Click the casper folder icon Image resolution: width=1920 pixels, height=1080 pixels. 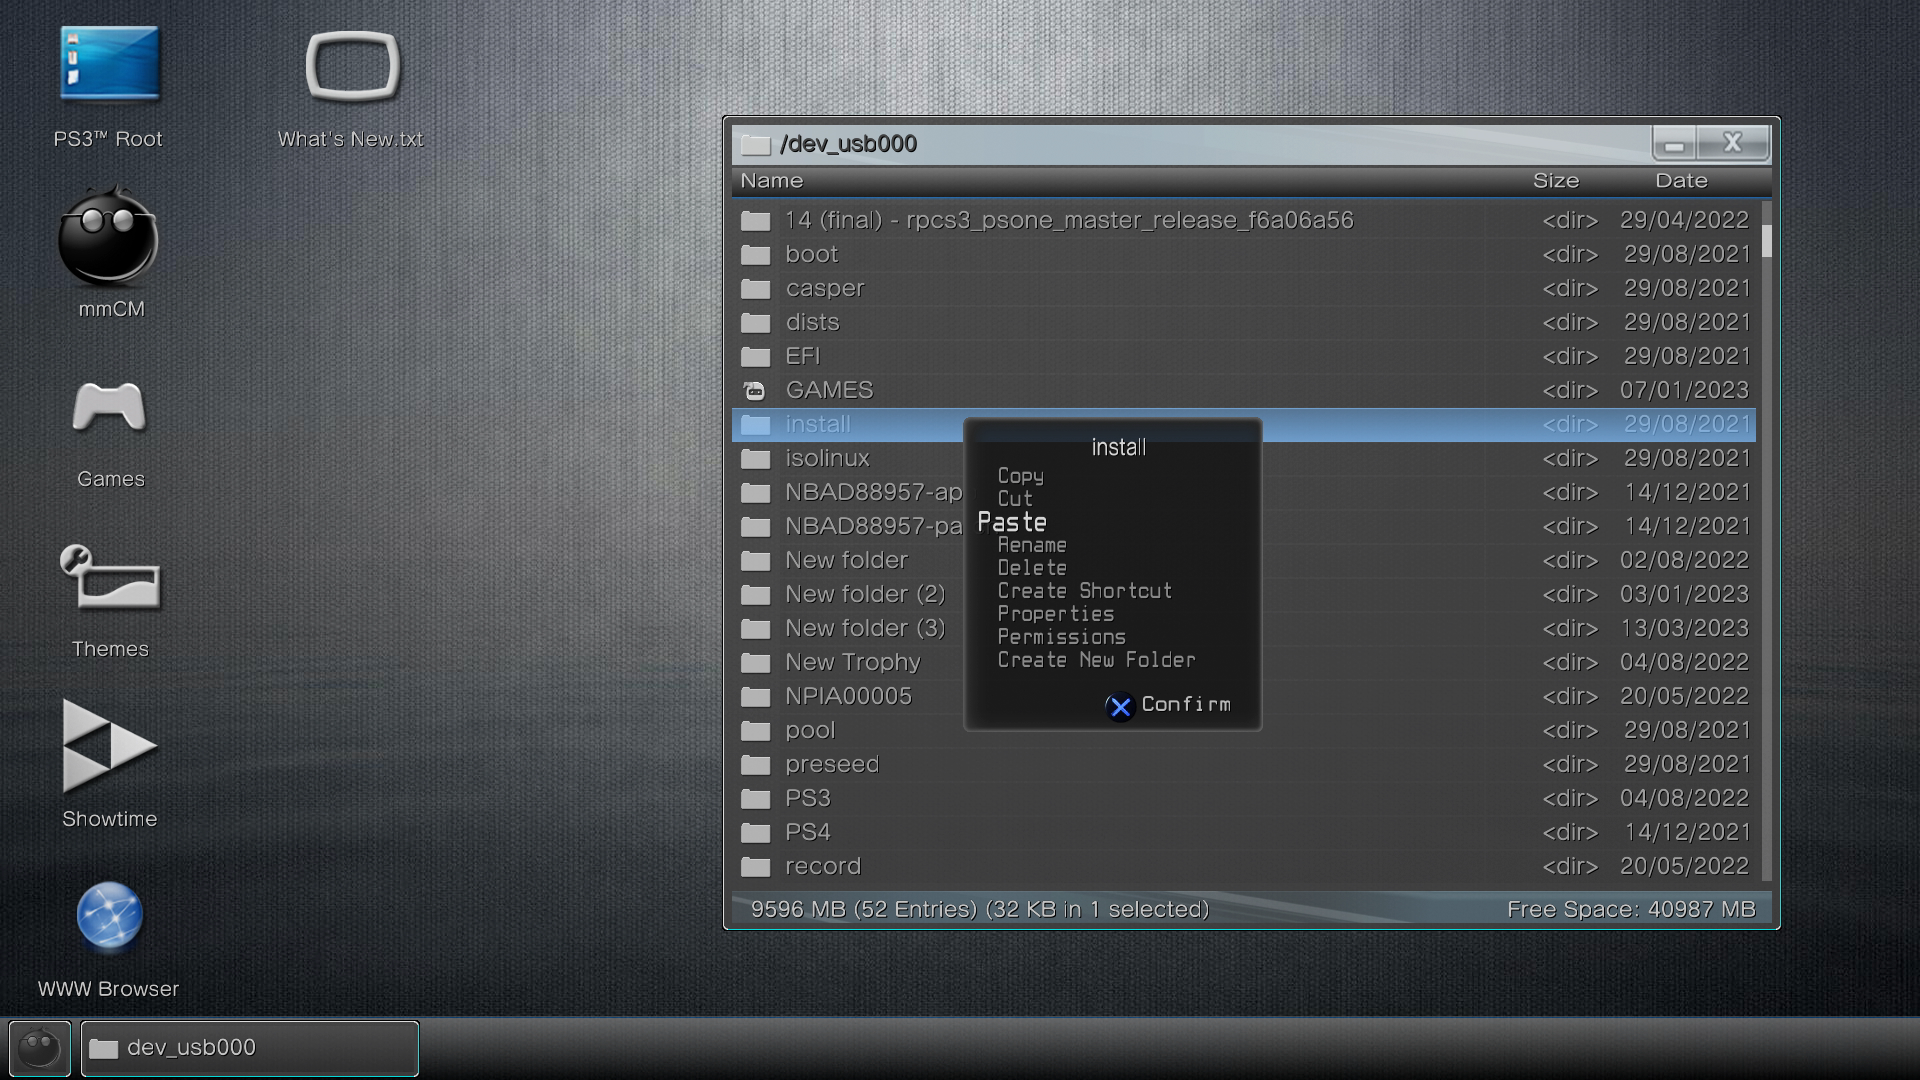[756, 288]
